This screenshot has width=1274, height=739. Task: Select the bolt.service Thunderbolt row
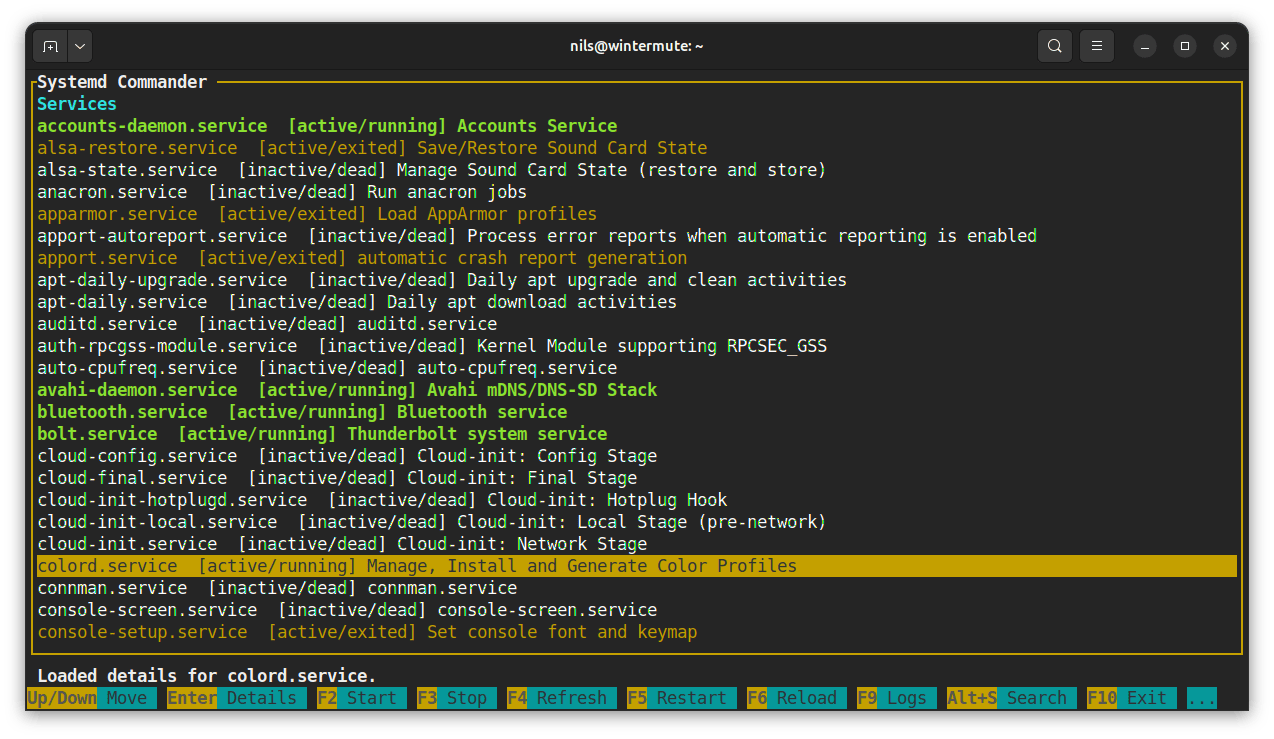click(637, 434)
